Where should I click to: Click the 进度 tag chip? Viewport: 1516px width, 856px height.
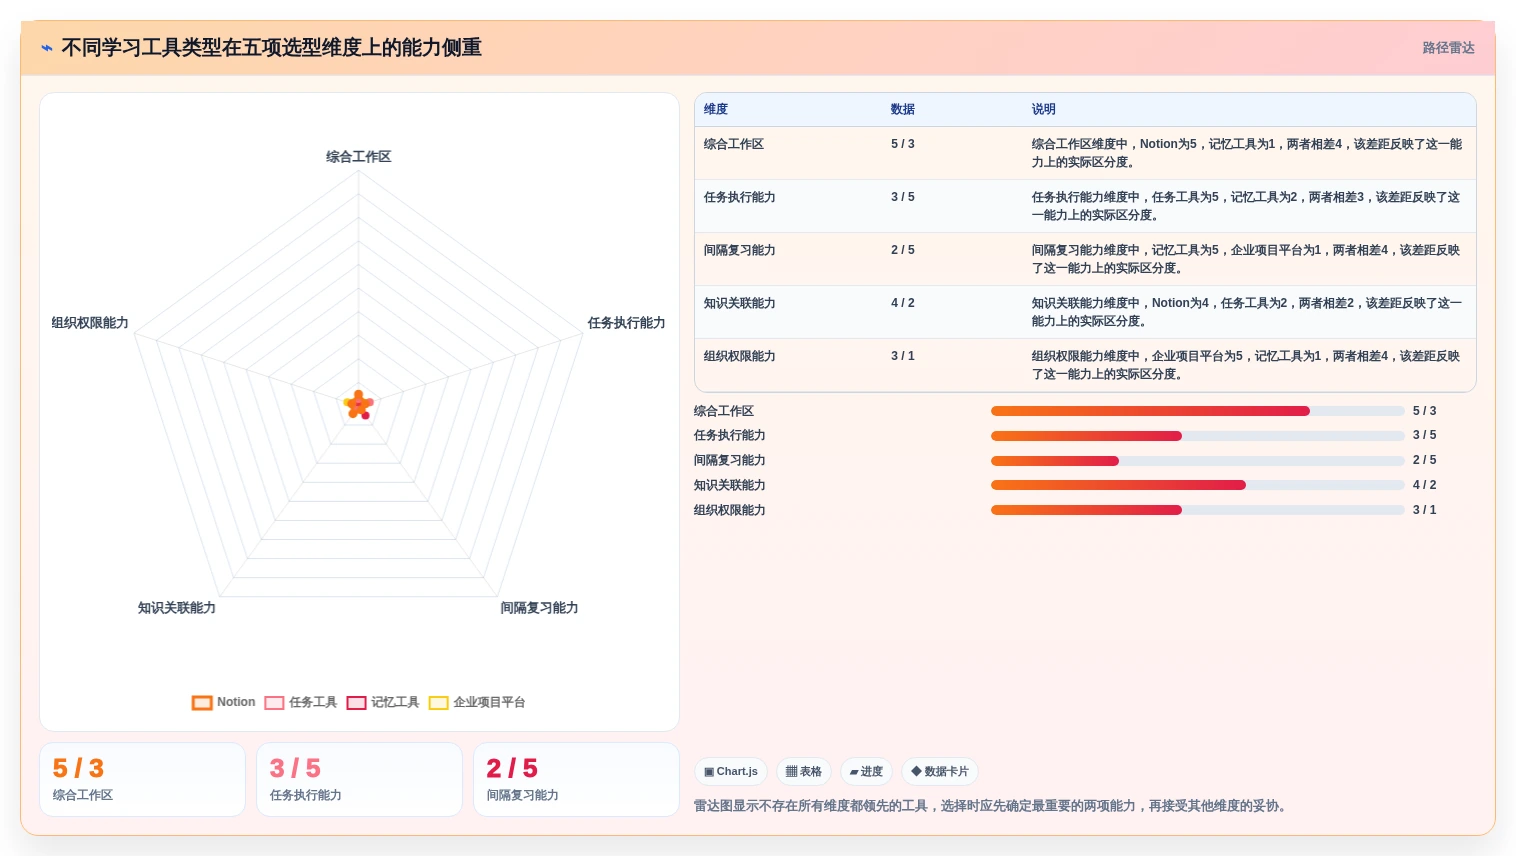click(866, 771)
